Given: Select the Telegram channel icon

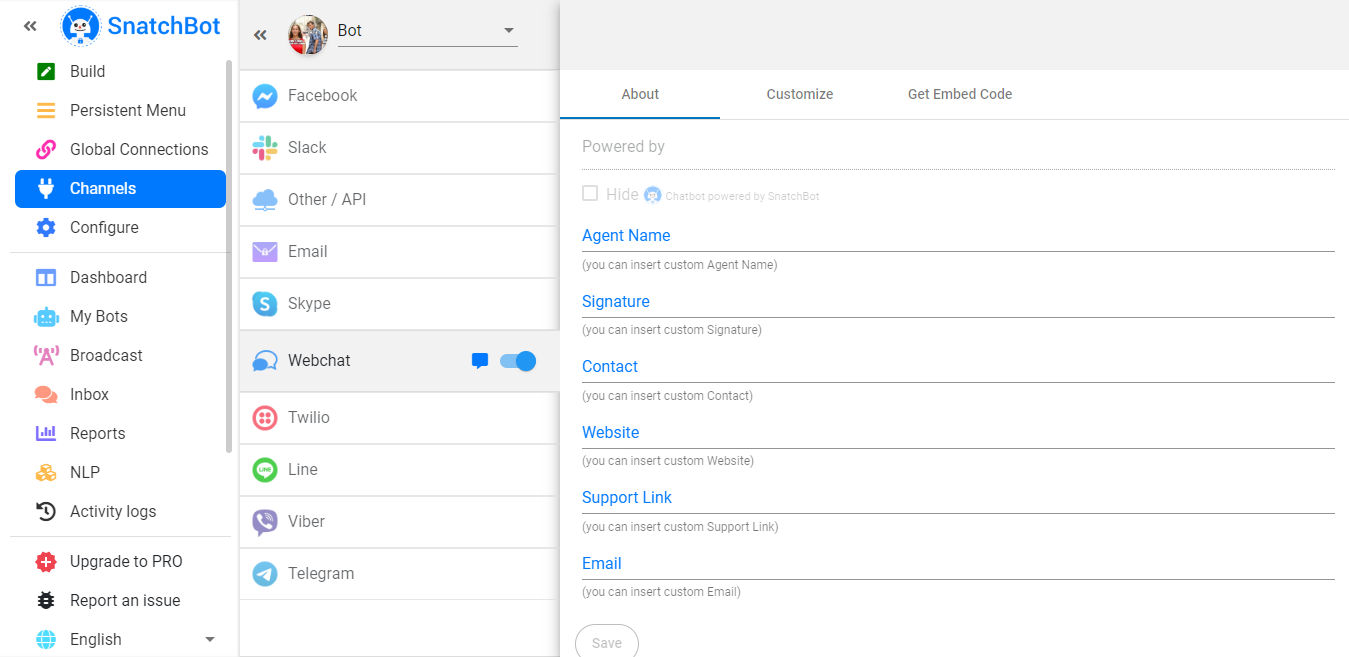Looking at the screenshot, I should (x=265, y=574).
